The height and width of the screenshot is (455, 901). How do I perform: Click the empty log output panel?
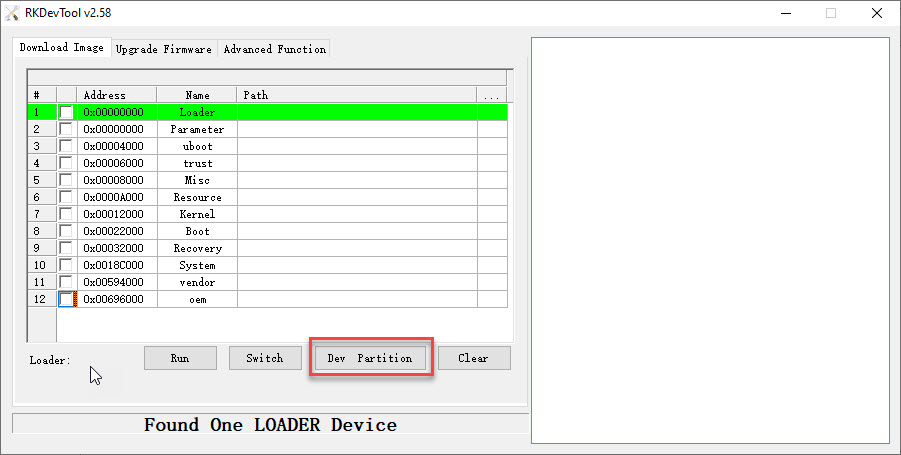pos(710,240)
